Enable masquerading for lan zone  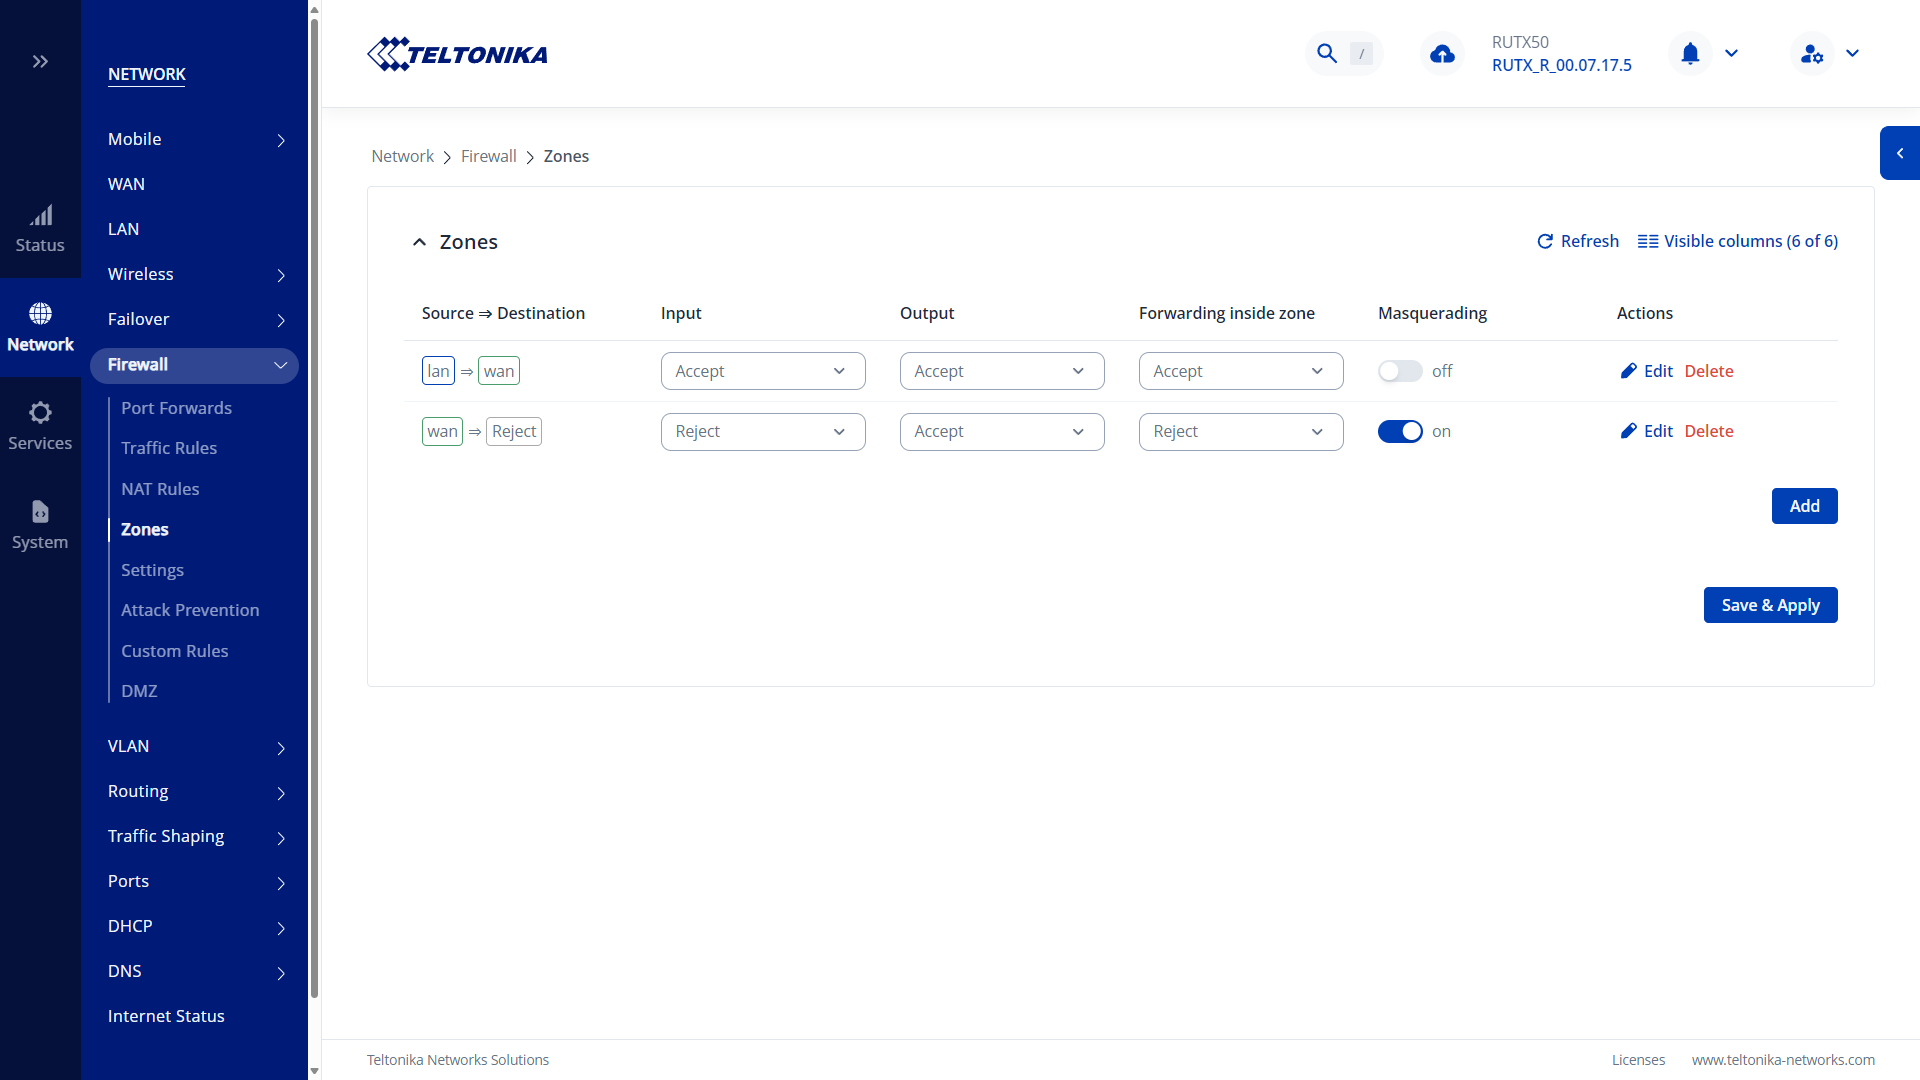tap(1399, 371)
